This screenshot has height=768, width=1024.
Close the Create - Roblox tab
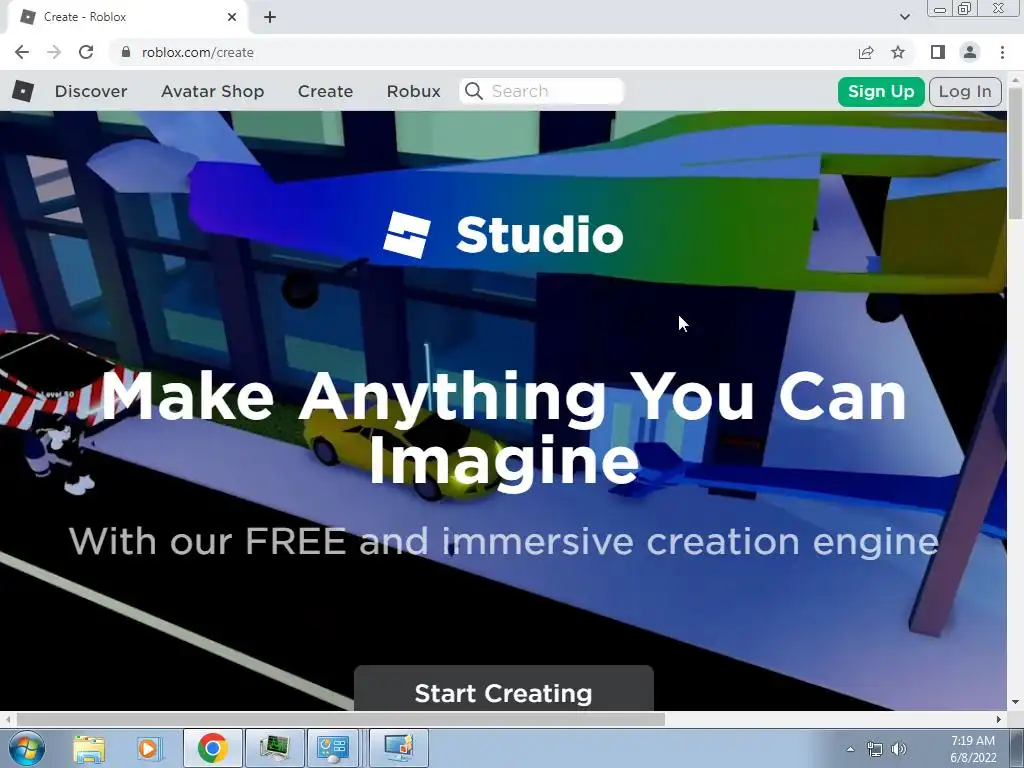(x=232, y=17)
